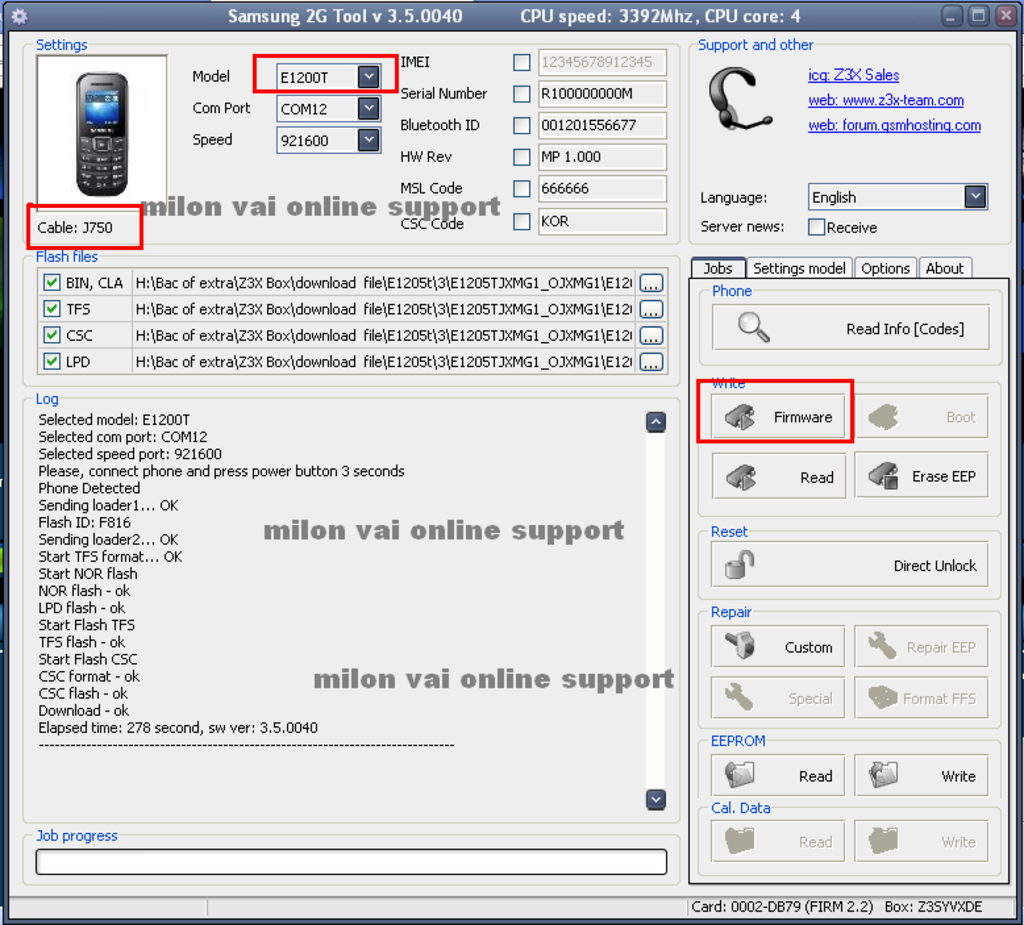Browse for the BIN, CLA flash file
This screenshot has width=1024, height=925.
click(x=651, y=283)
